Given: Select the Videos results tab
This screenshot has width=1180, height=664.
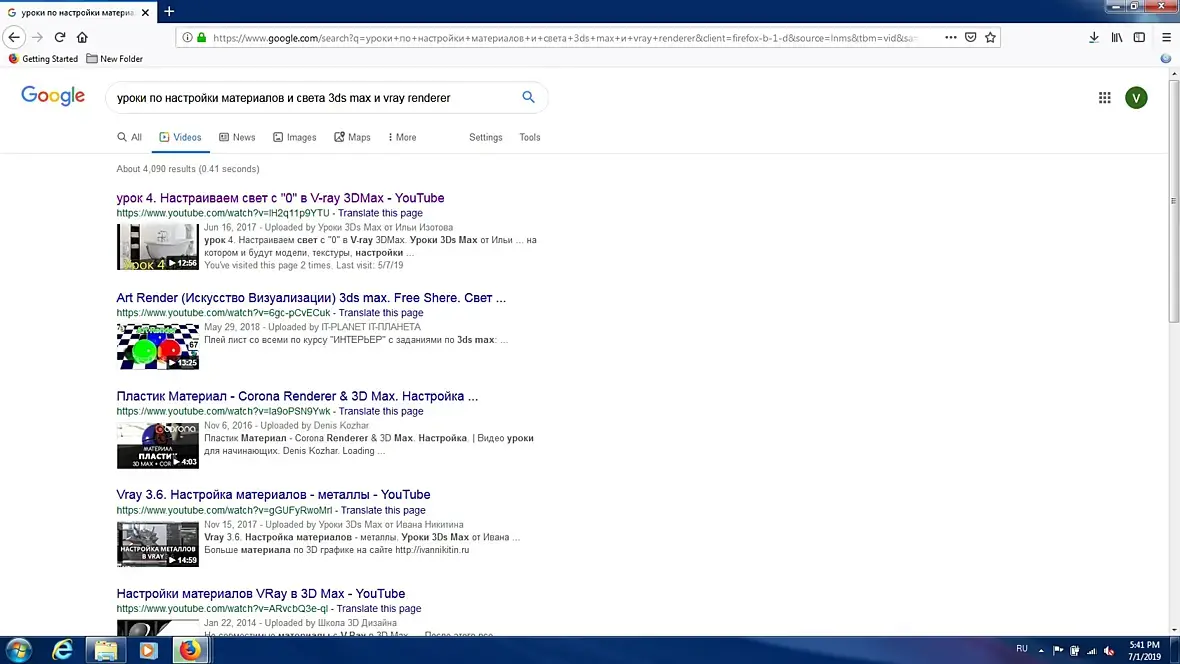Looking at the screenshot, I should pyautogui.click(x=181, y=137).
